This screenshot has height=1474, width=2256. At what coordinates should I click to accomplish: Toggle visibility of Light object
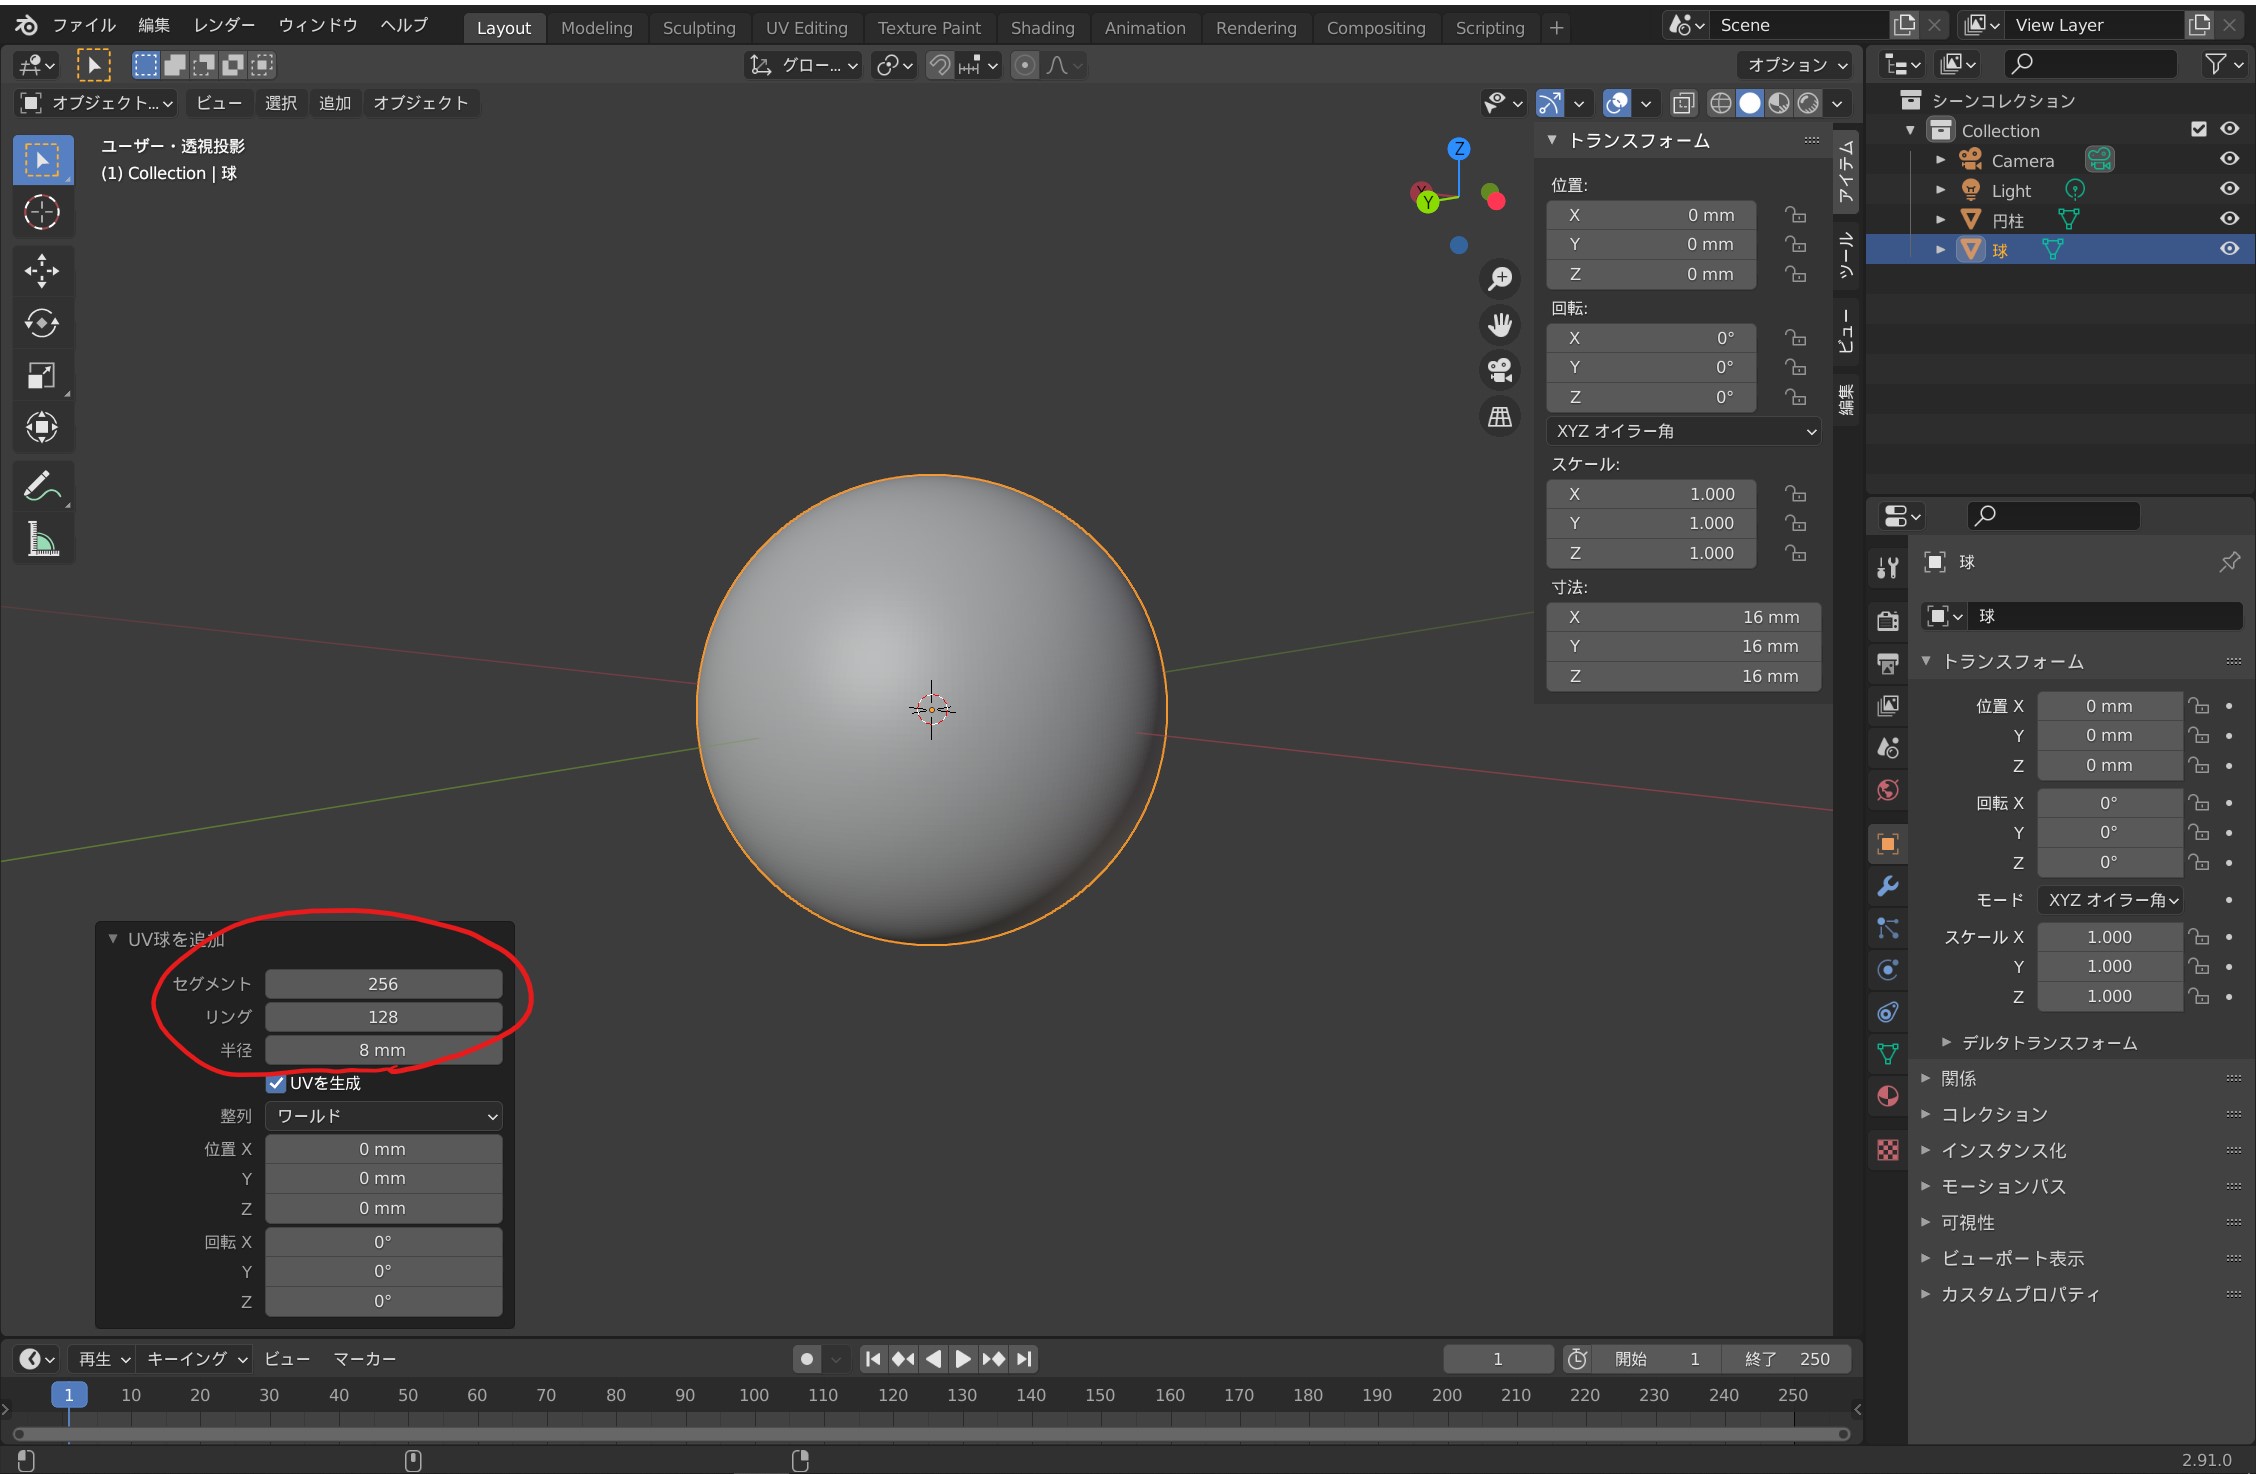pos(2229,189)
